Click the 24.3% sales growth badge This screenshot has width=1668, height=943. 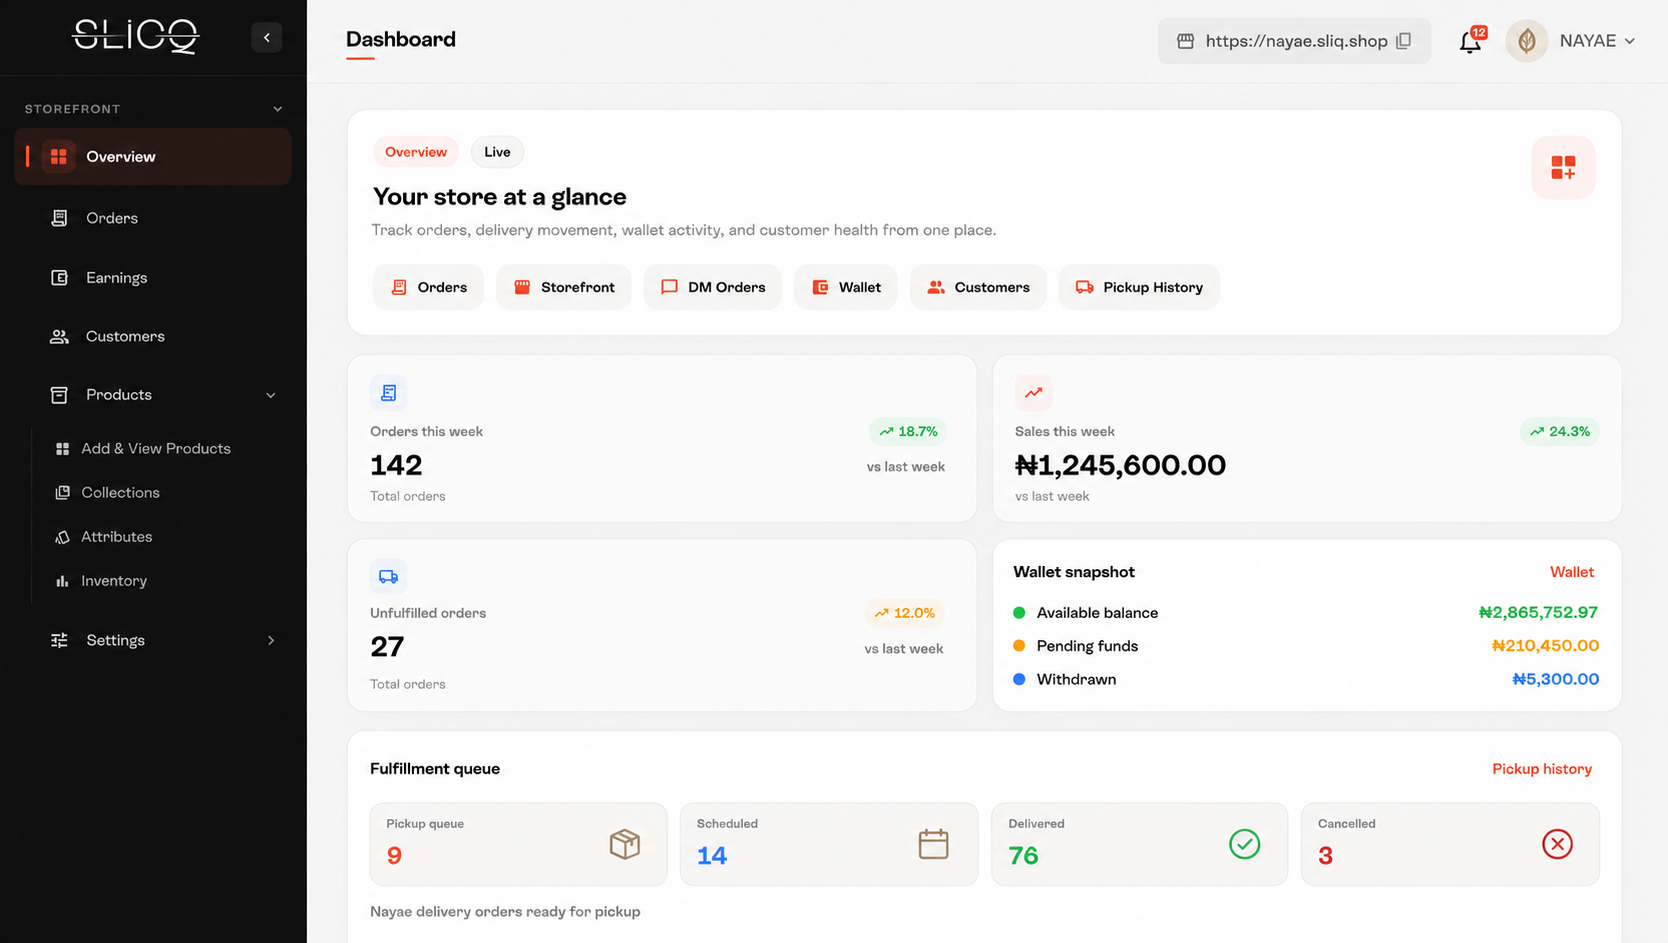[x=1560, y=432]
